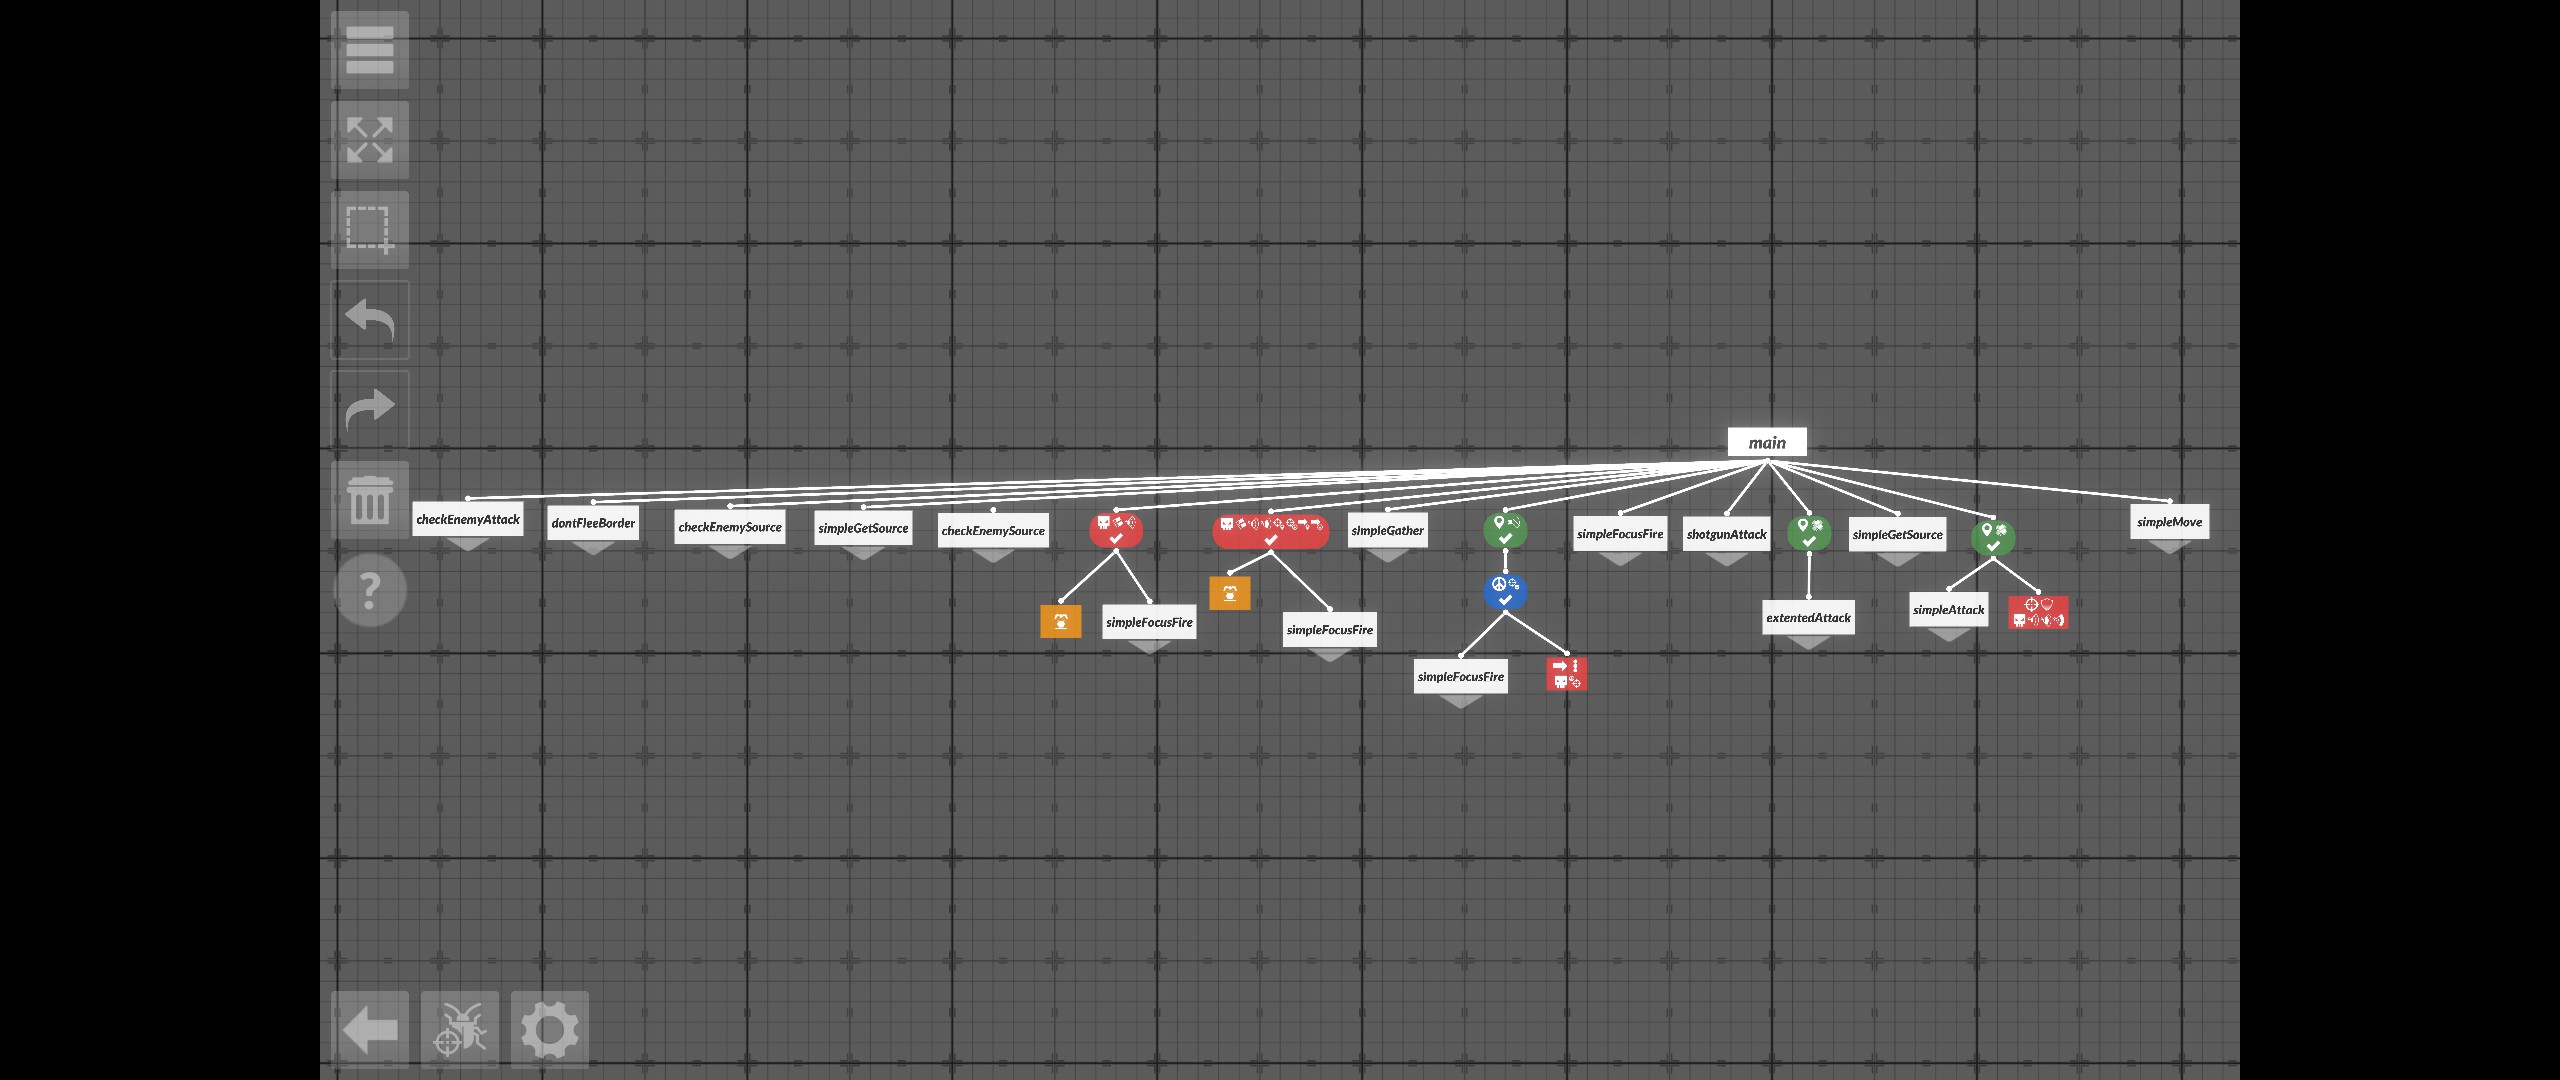Image resolution: width=2560 pixels, height=1080 pixels.
Task: Open help with the question mark
Action: [x=369, y=590]
